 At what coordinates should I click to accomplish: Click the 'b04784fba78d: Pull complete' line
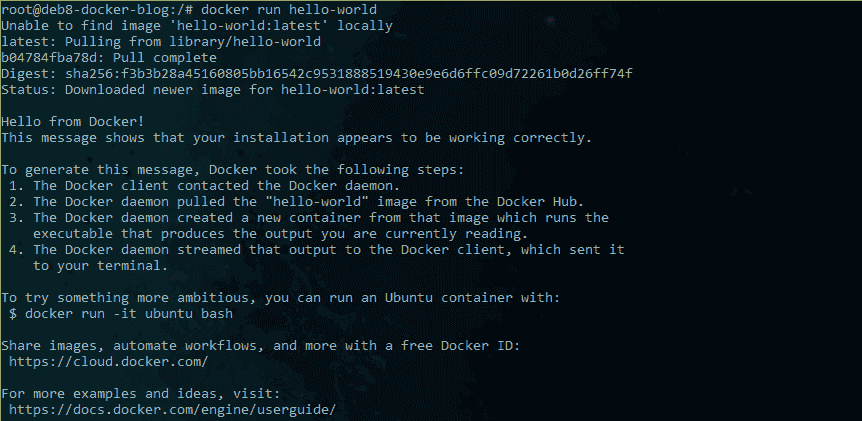pyautogui.click(x=109, y=58)
